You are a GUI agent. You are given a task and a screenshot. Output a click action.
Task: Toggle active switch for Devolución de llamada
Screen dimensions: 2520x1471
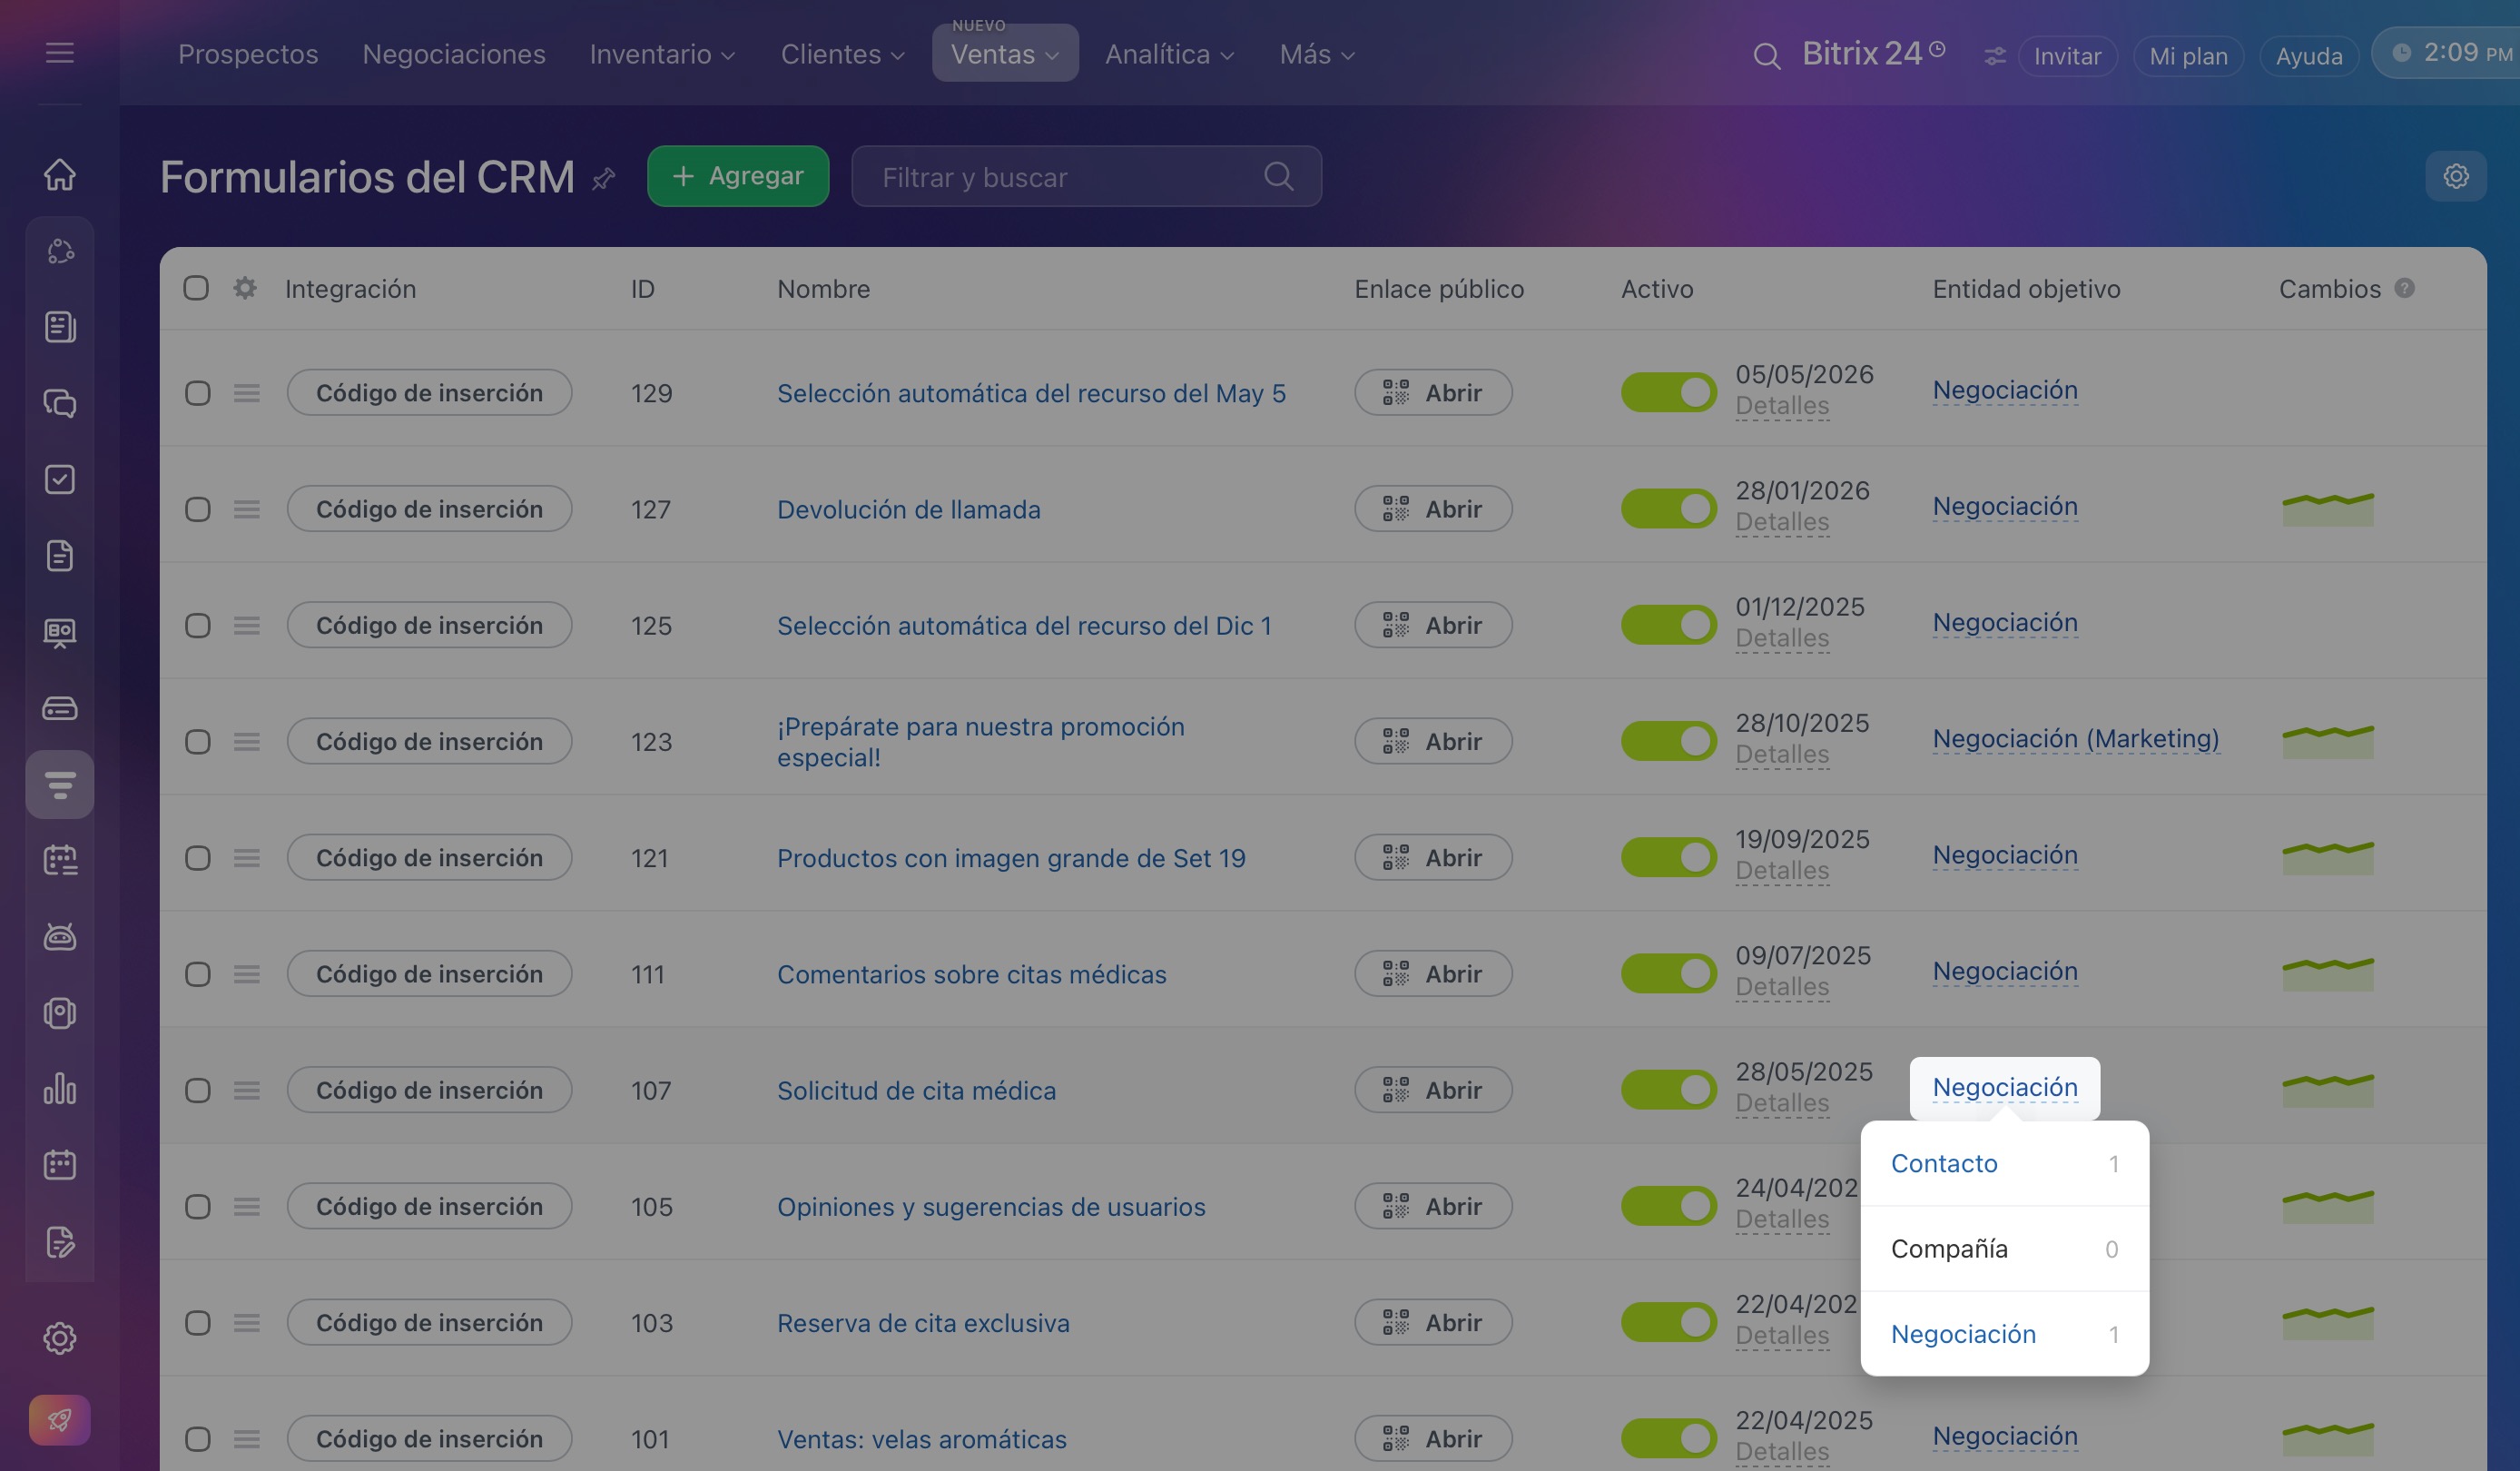(1668, 508)
